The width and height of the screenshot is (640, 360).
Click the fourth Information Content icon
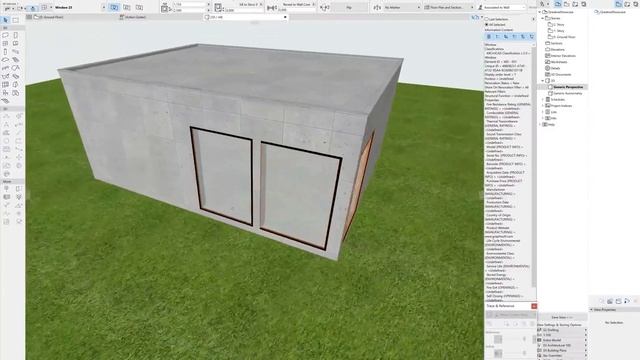pos(514,37)
